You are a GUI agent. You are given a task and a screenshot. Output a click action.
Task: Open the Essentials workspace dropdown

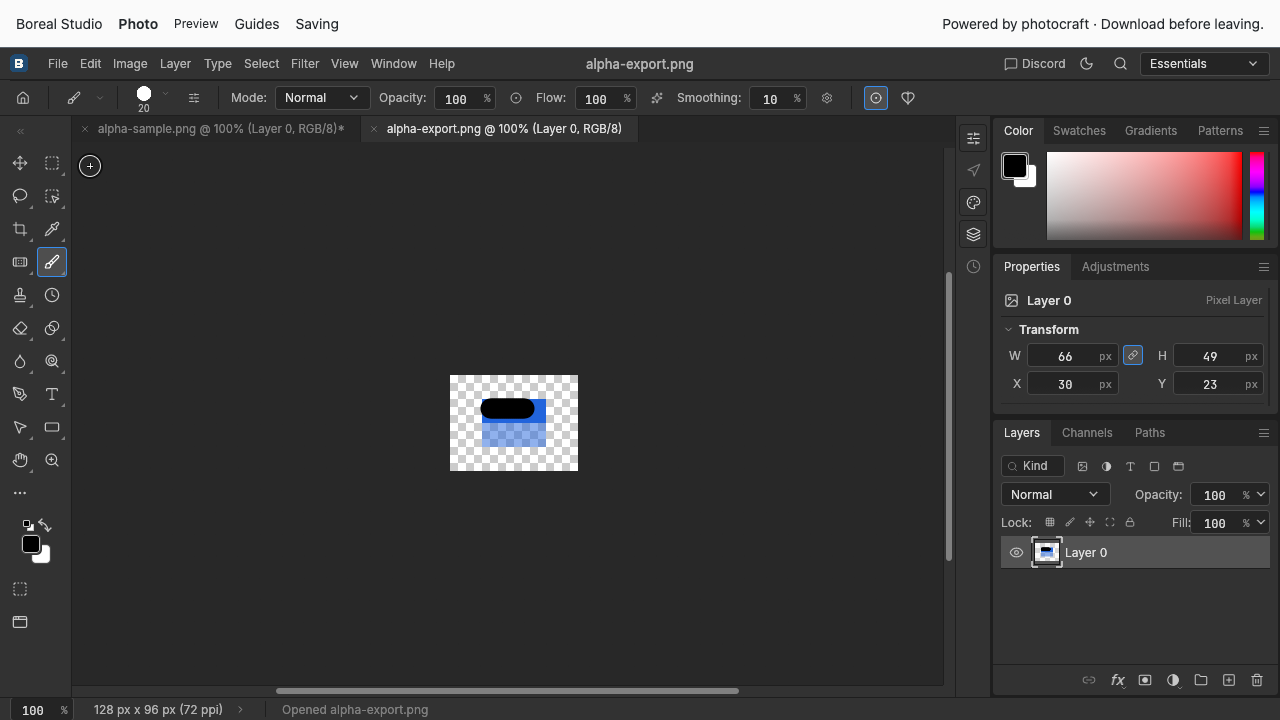tap(1204, 63)
